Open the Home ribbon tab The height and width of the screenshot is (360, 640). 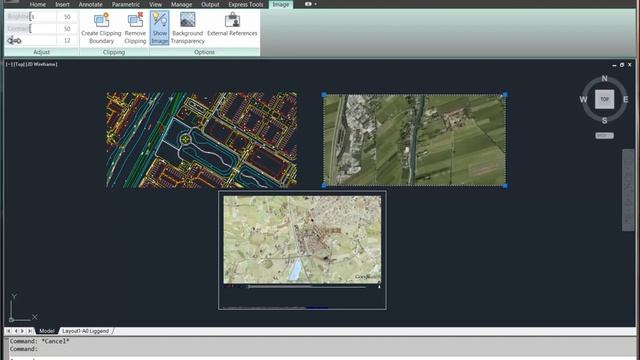[x=38, y=4]
